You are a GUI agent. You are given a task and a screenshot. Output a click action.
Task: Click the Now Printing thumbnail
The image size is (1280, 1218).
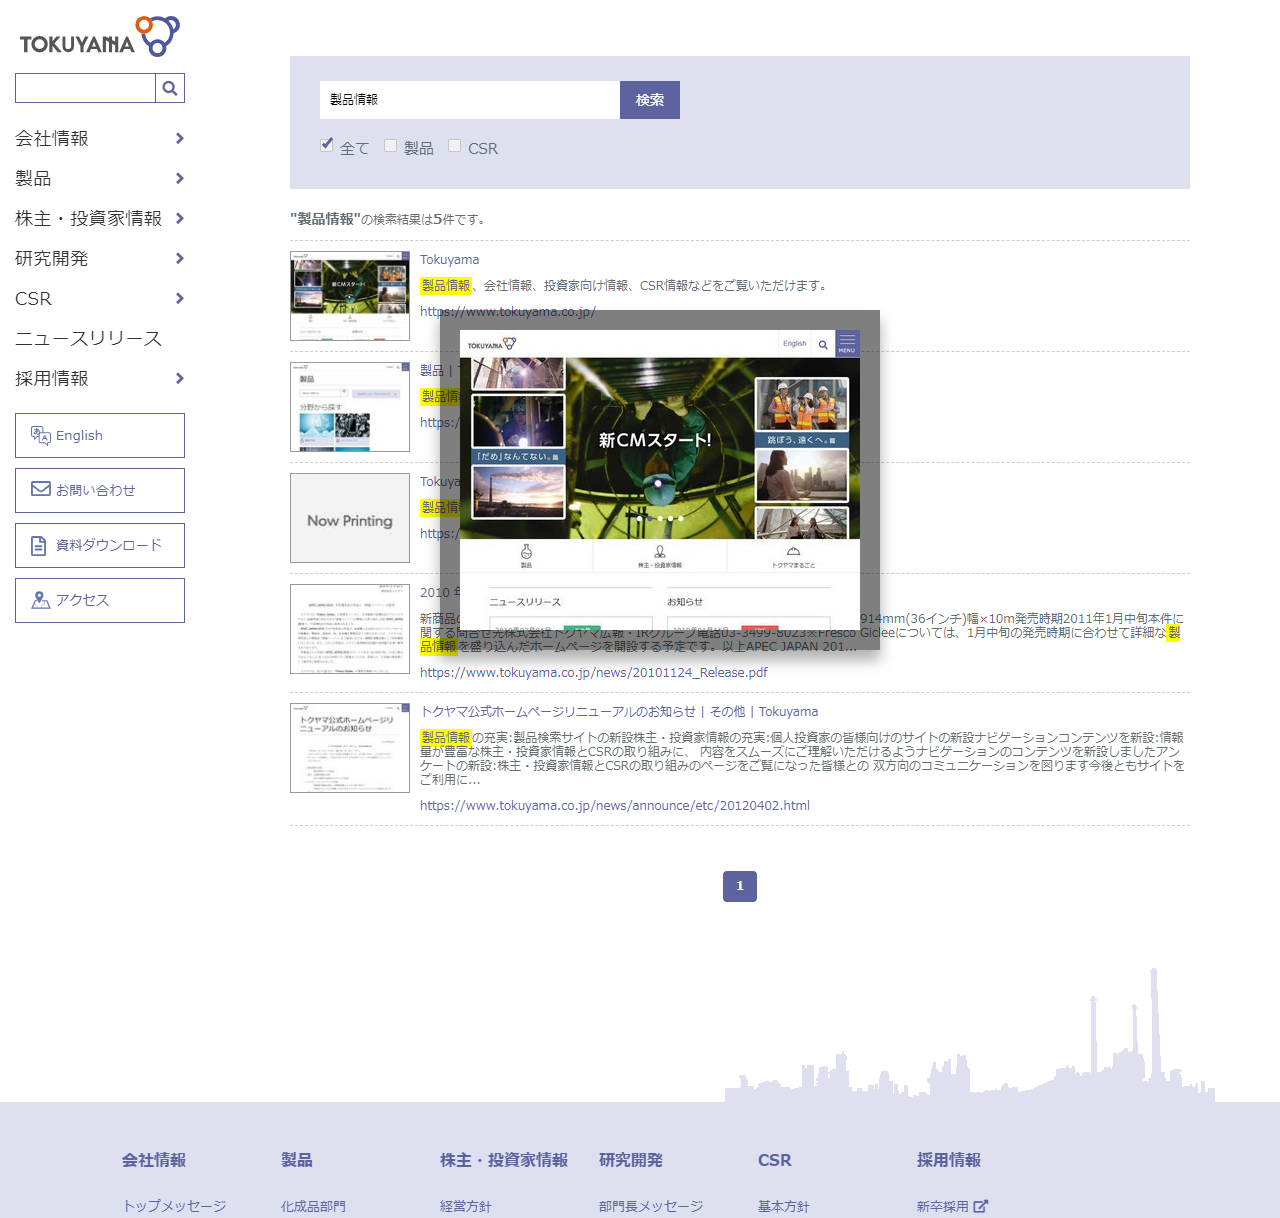(x=350, y=518)
